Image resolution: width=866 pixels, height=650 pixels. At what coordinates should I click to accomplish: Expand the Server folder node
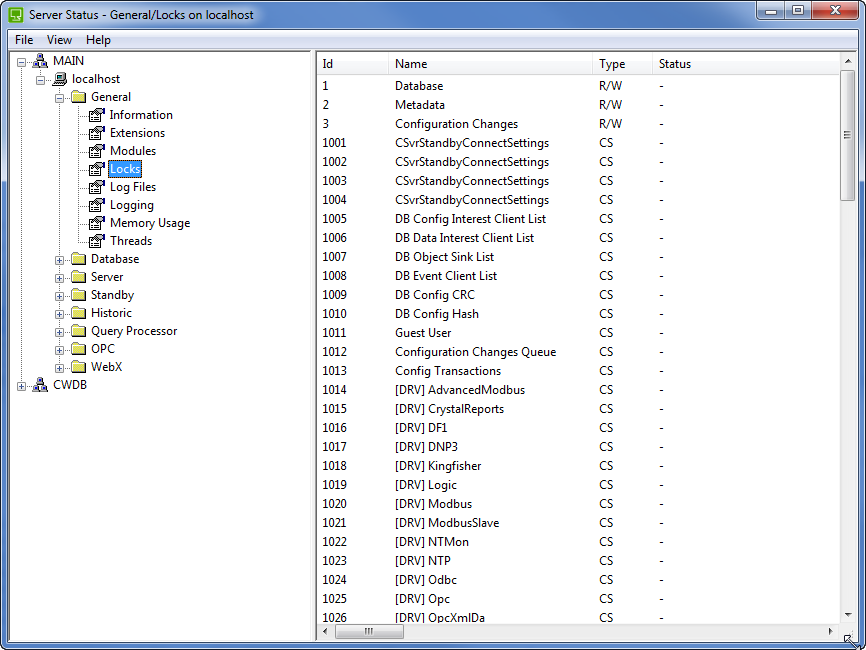click(x=59, y=278)
